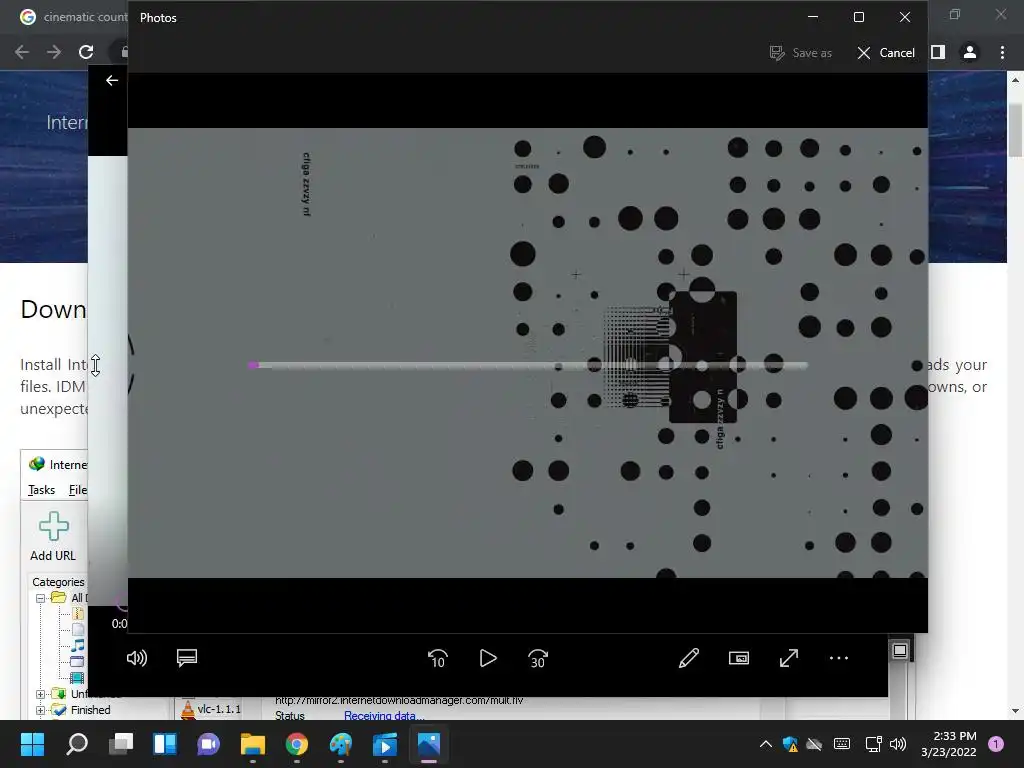Viewport: 1024px width, 768px height.
Task: Switch to Photos app on taskbar
Action: pos(428,744)
